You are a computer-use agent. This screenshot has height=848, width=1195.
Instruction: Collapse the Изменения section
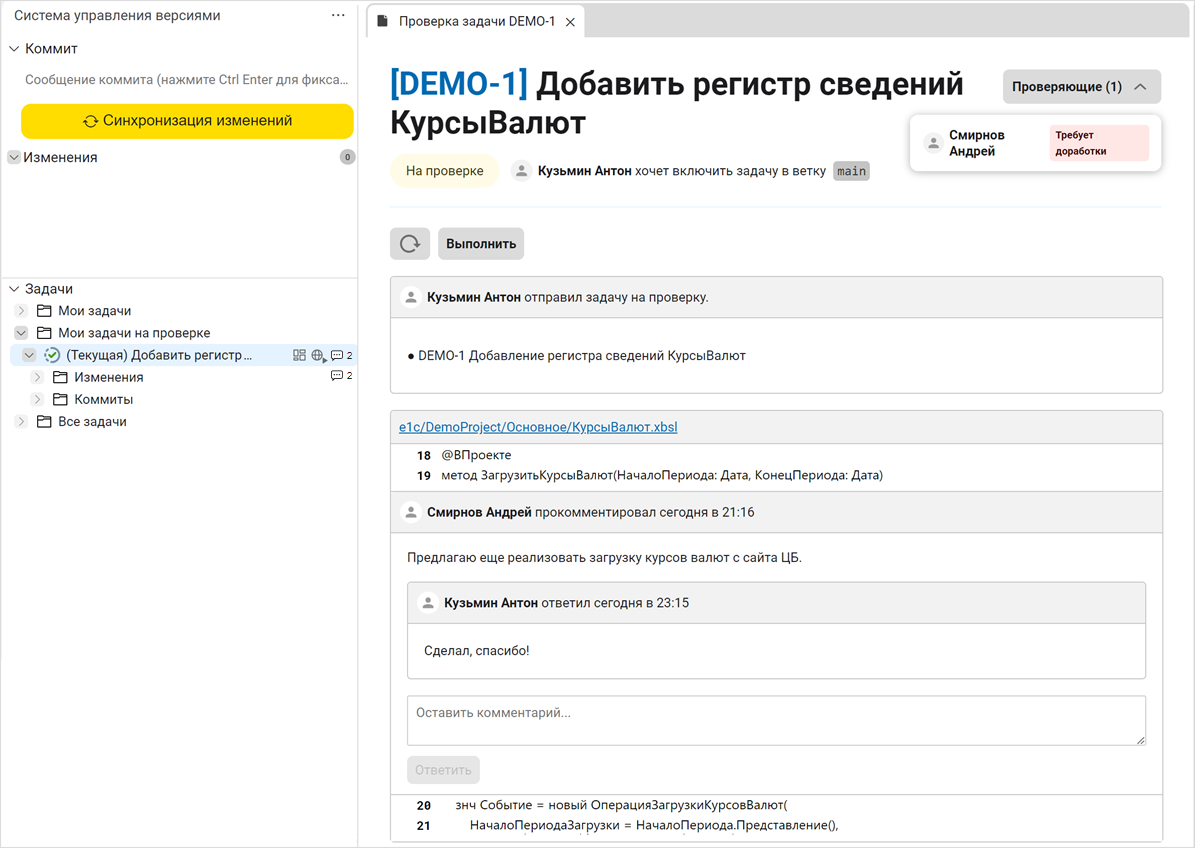coord(13,157)
